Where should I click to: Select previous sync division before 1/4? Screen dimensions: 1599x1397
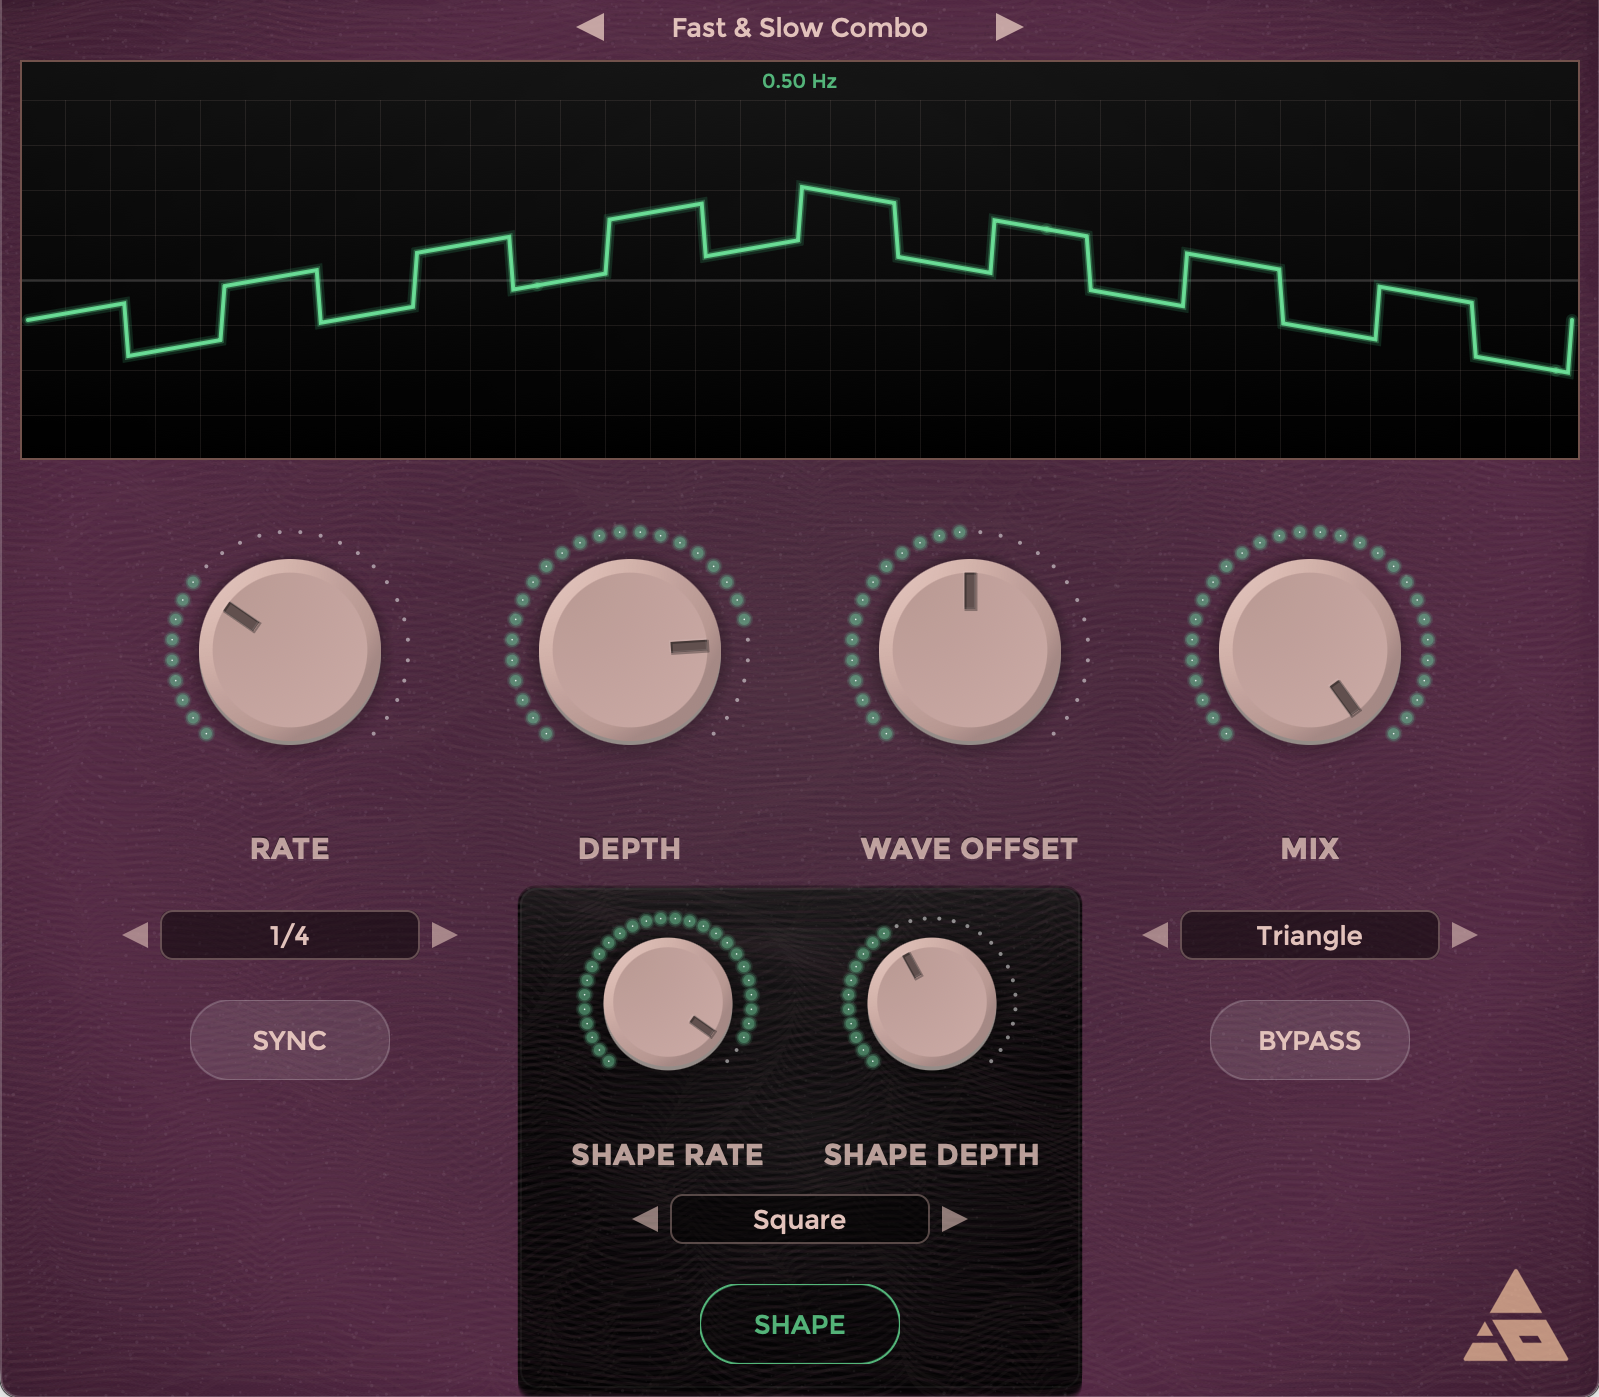coord(136,935)
